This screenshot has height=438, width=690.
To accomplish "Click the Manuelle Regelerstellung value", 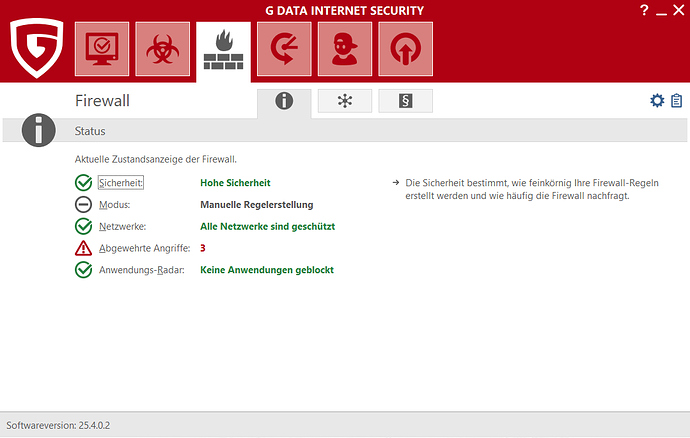I will pos(257,205).
